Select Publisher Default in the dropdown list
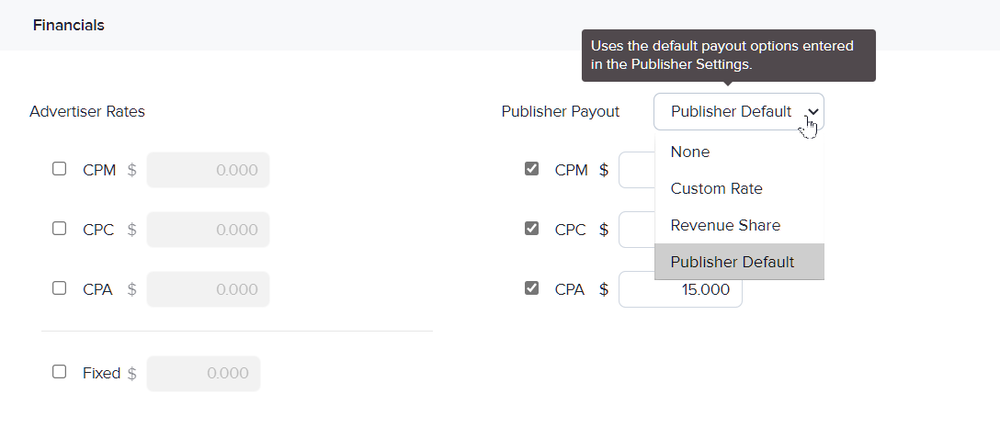Image resolution: width=1000 pixels, height=439 pixels. tap(739, 262)
